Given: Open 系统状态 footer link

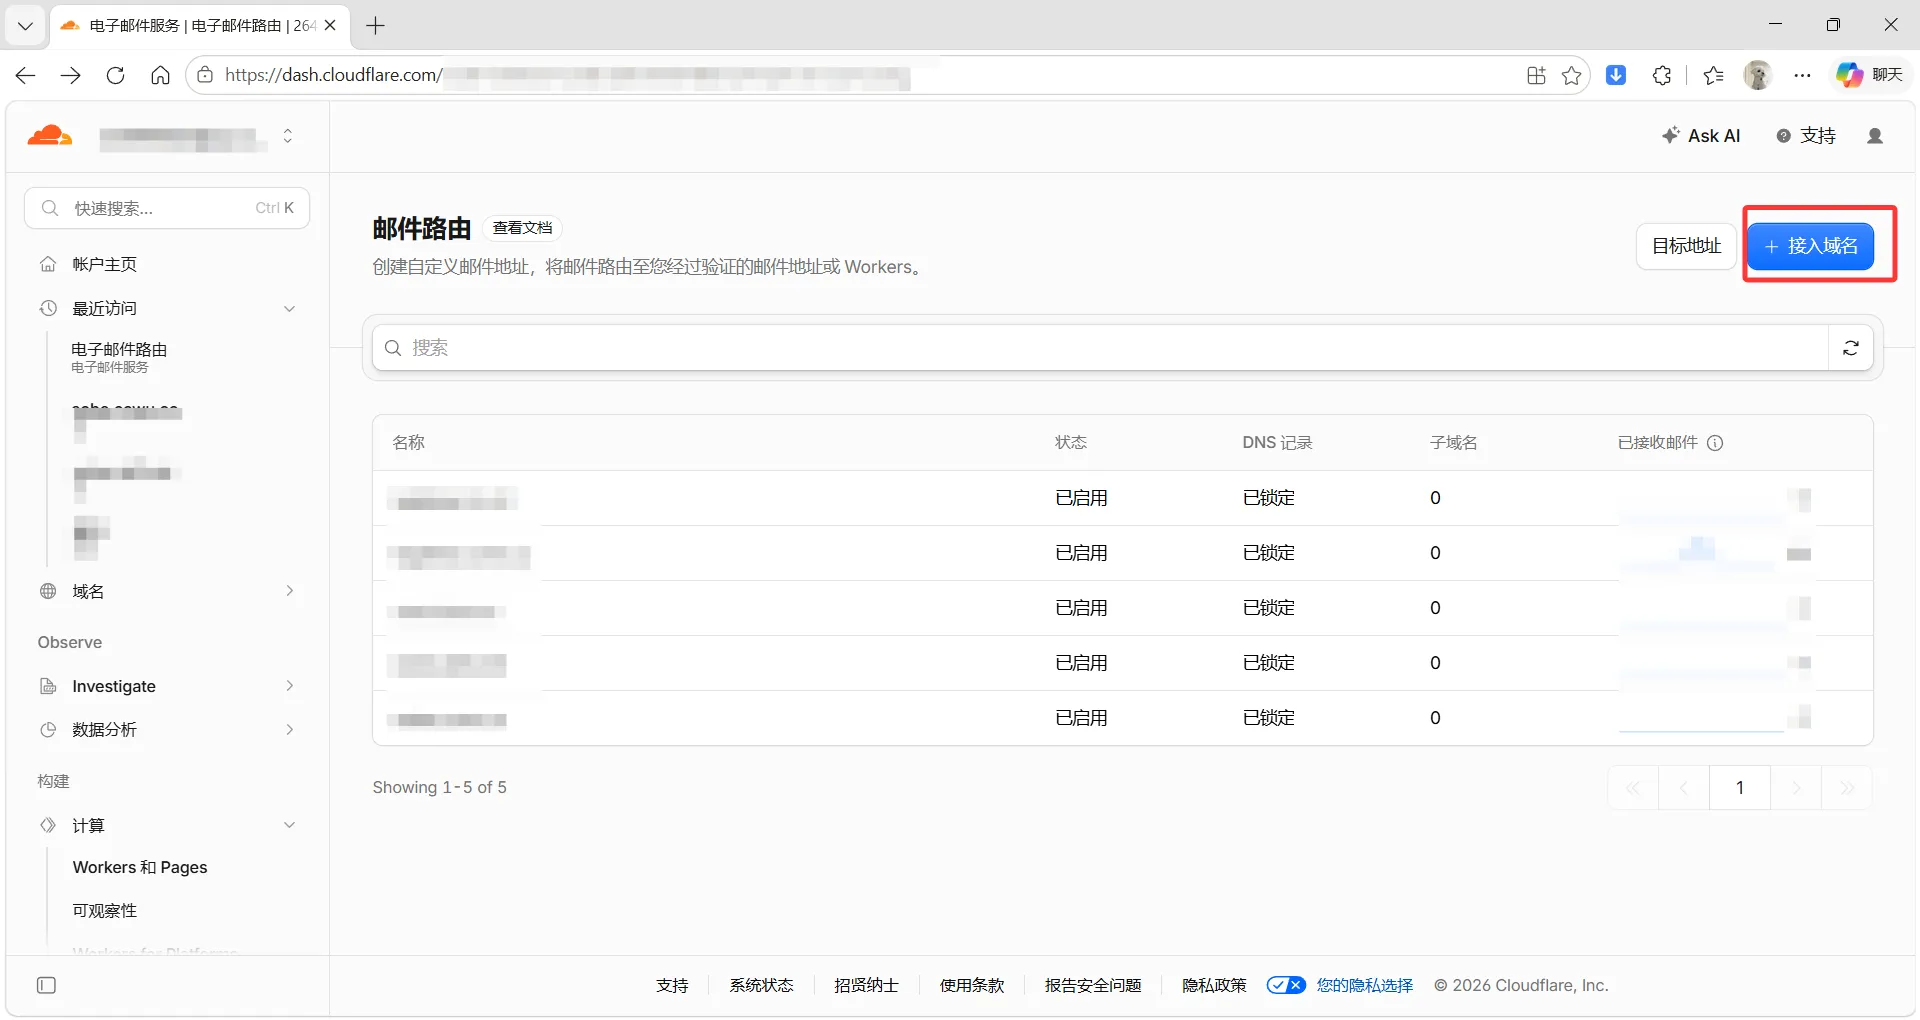Looking at the screenshot, I should pos(761,986).
